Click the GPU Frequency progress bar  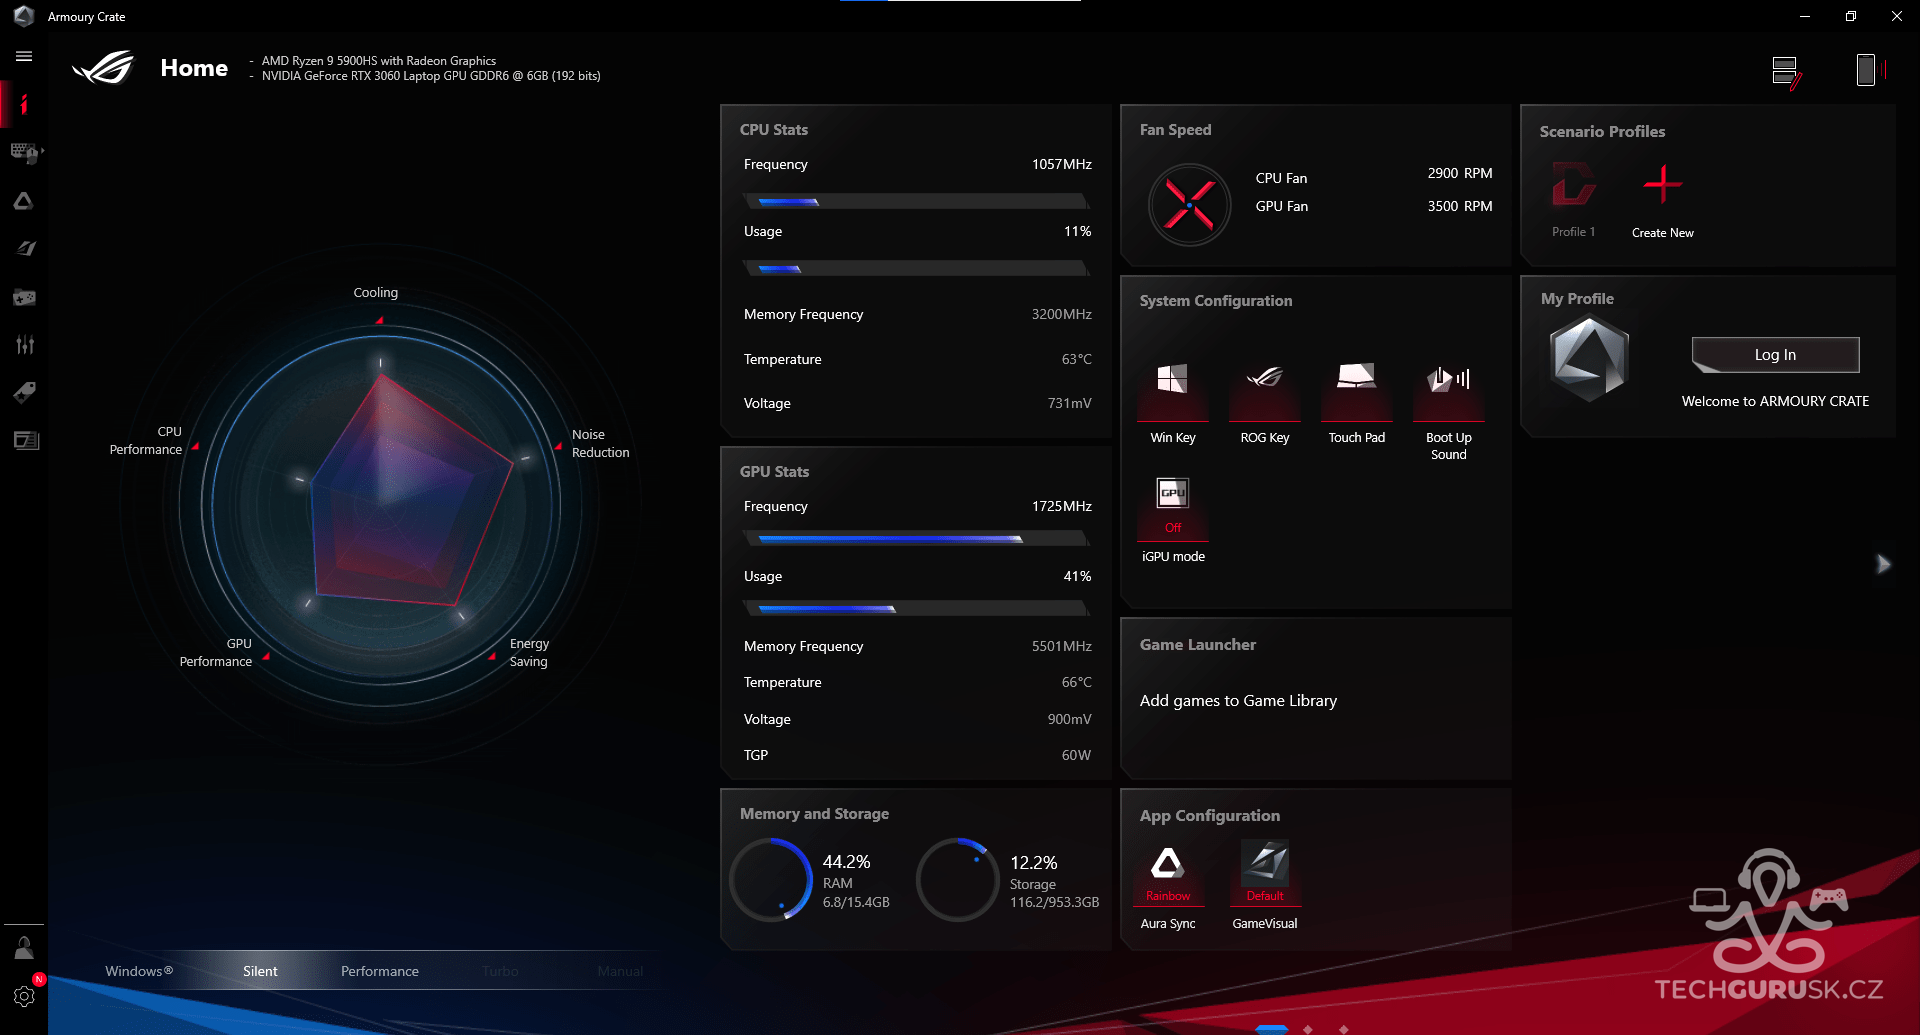916,539
